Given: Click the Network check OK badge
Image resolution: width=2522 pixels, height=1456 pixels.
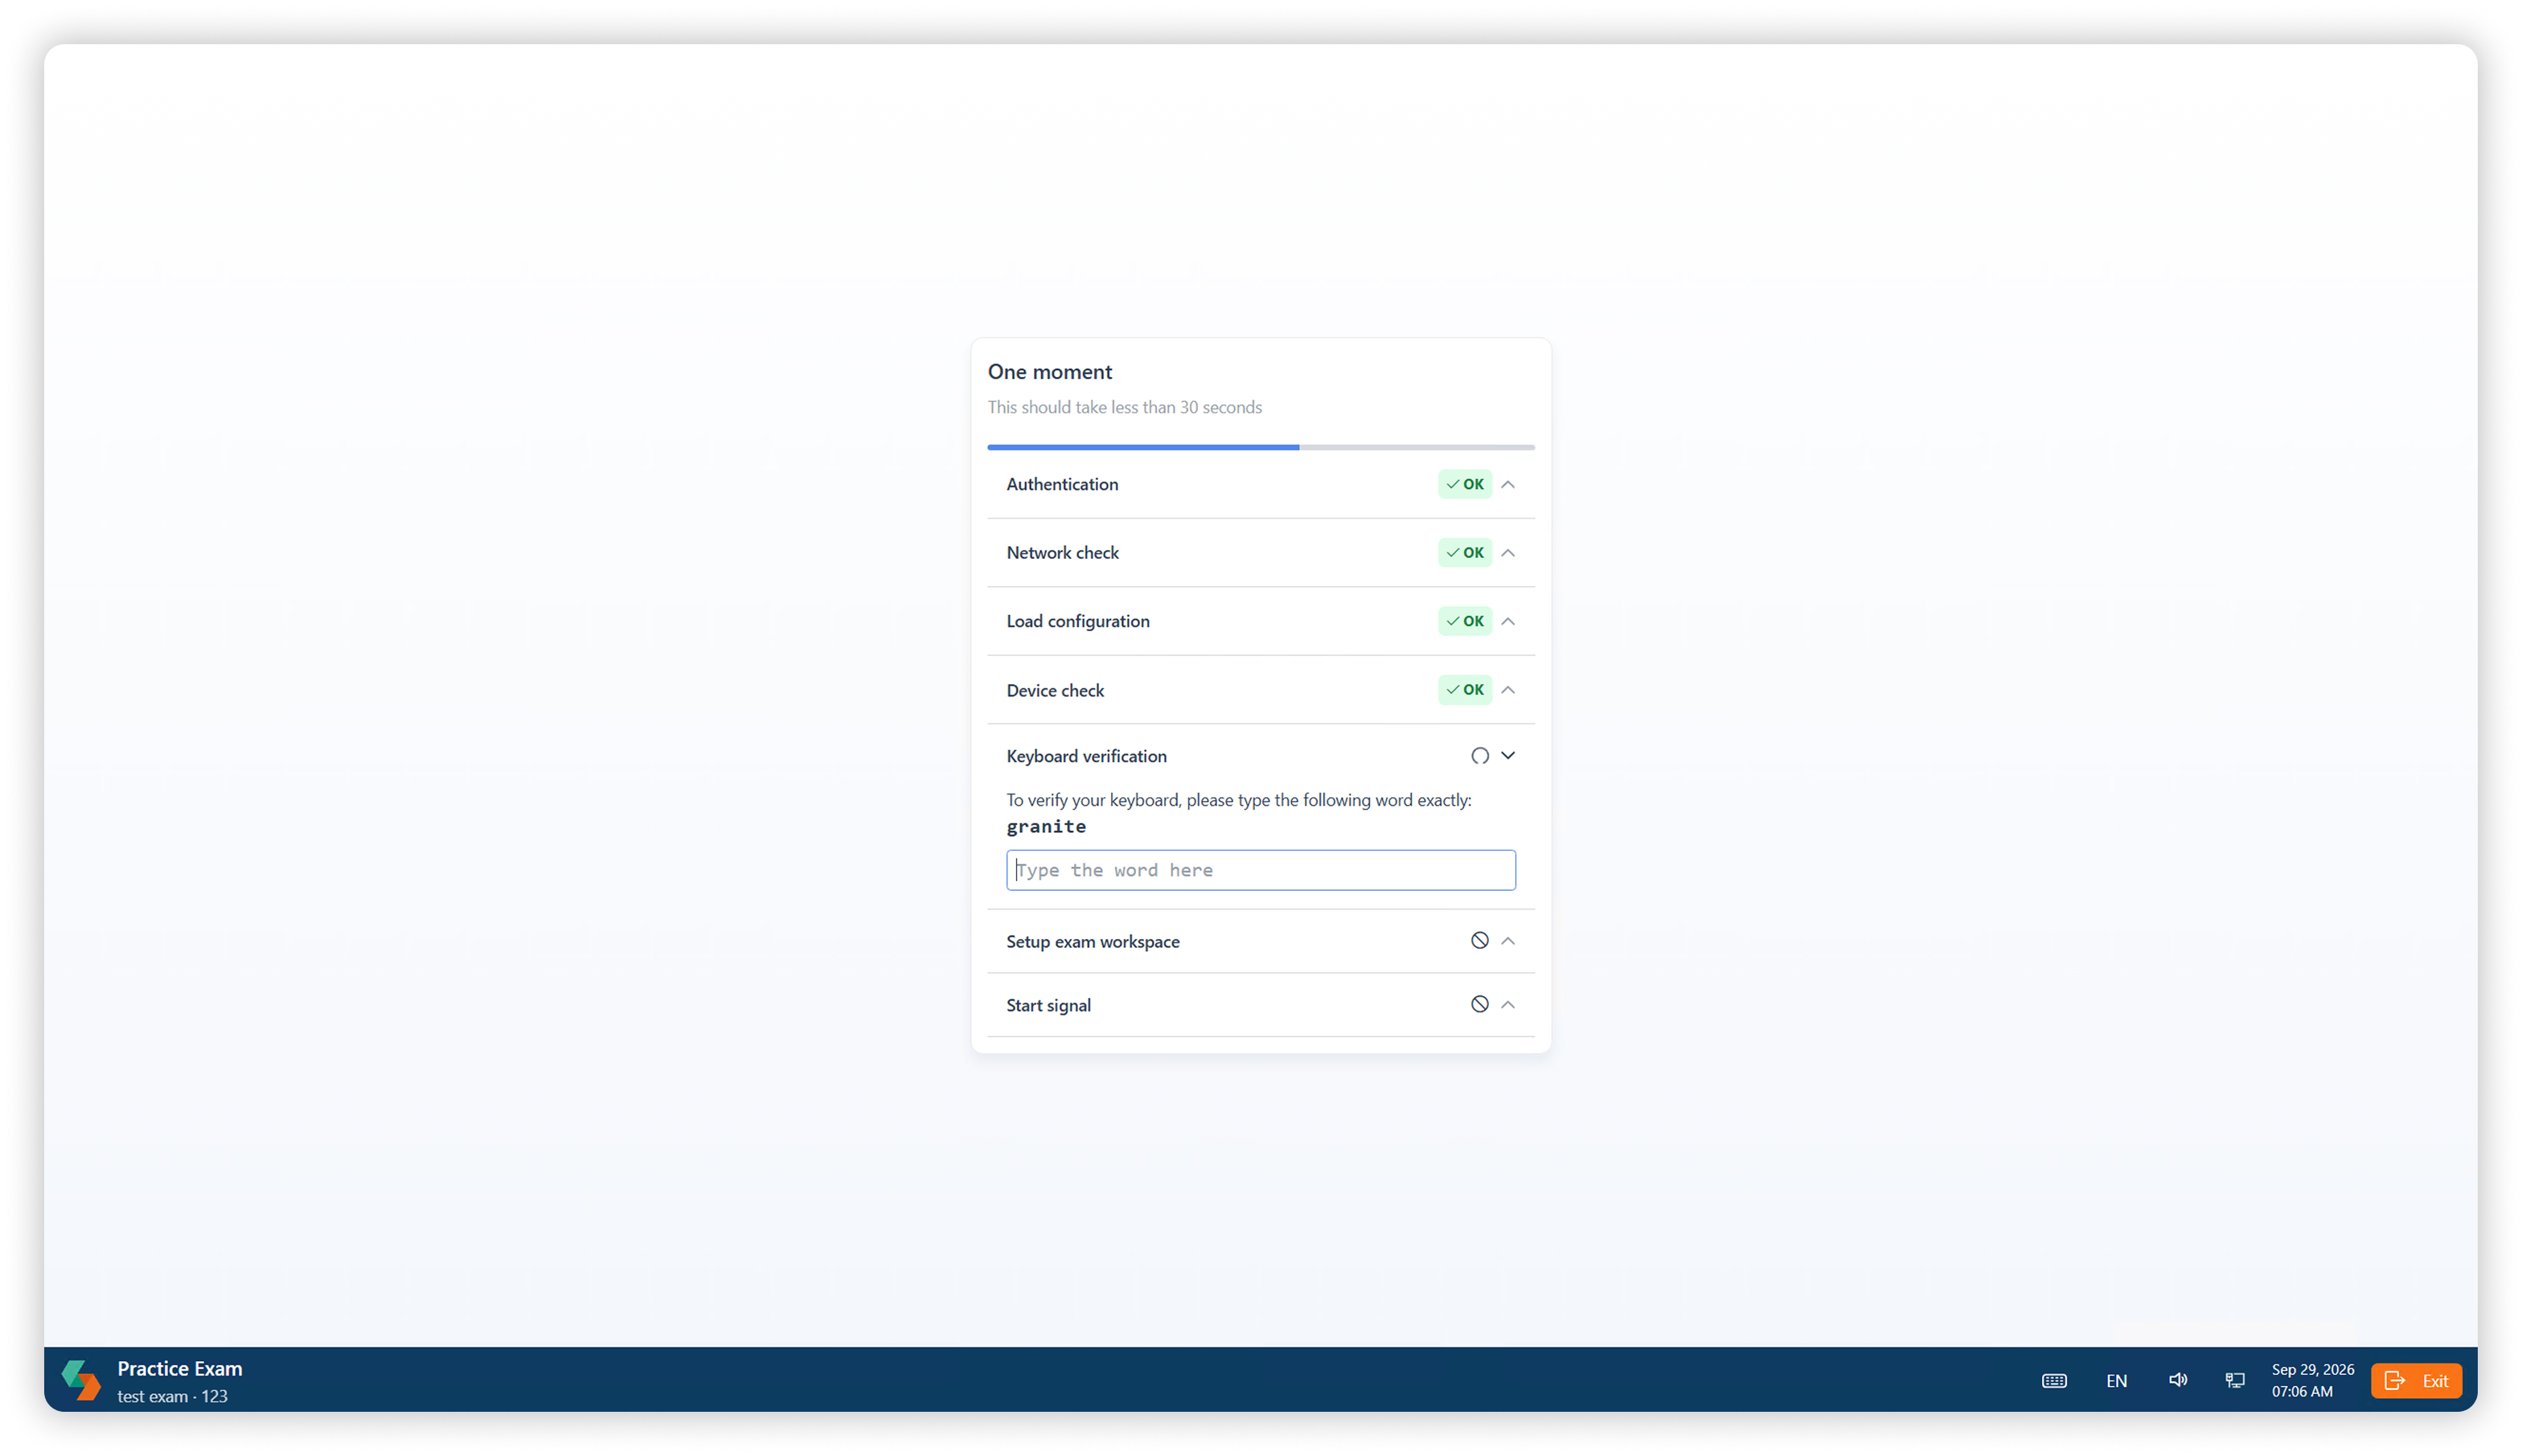Looking at the screenshot, I should click(1464, 552).
